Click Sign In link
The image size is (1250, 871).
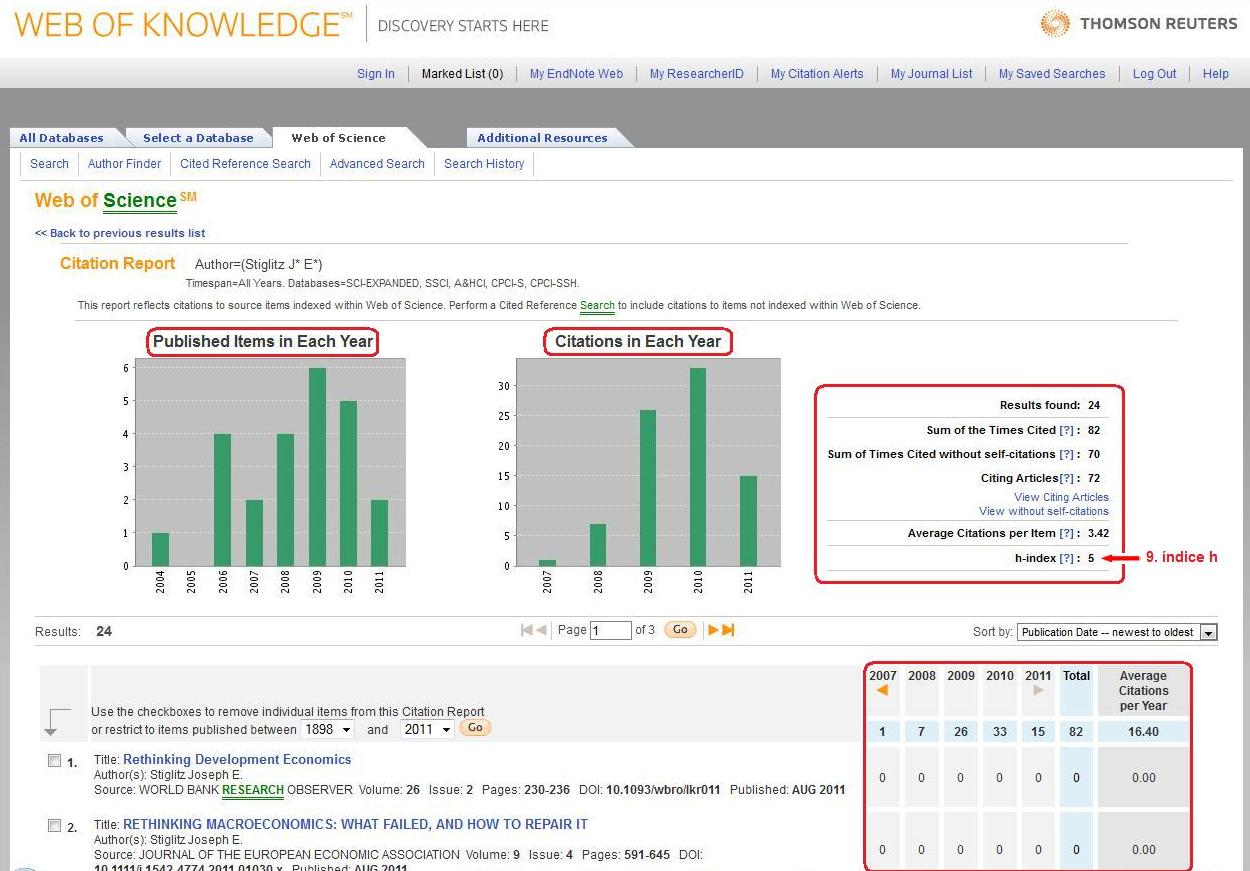click(x=376, y=74)
